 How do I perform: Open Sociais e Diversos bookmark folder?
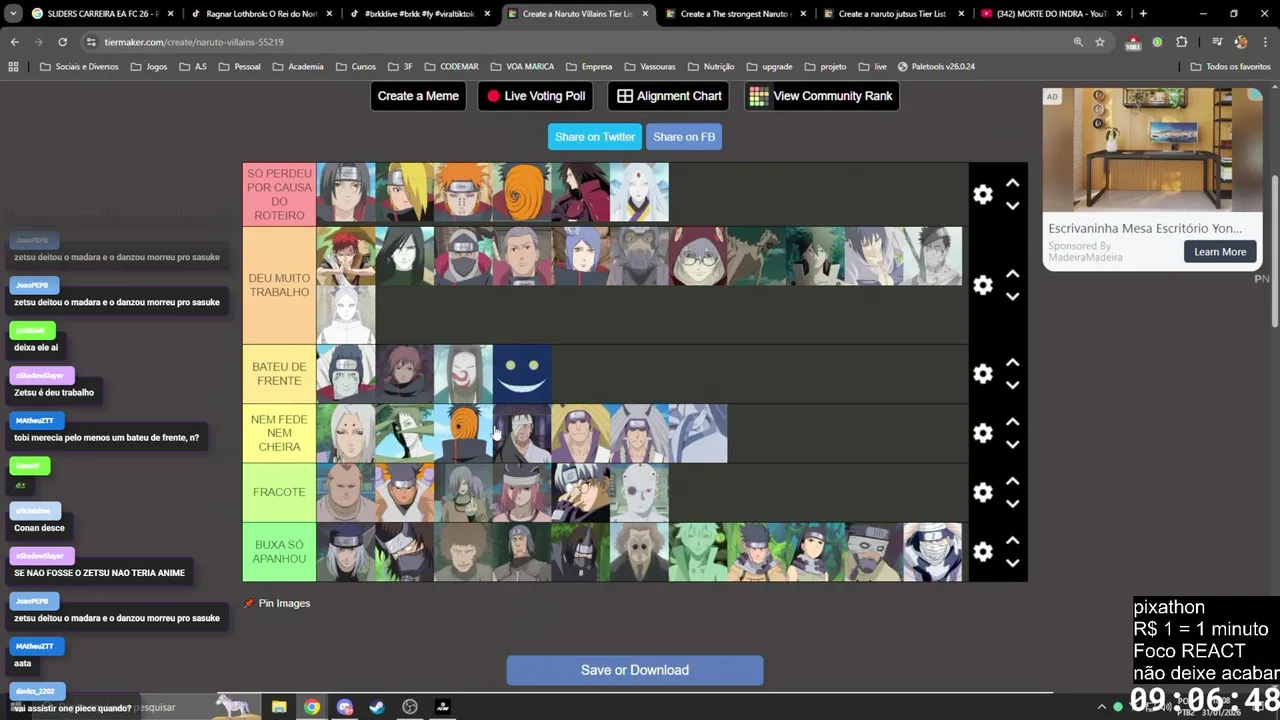tap(79, 67)
